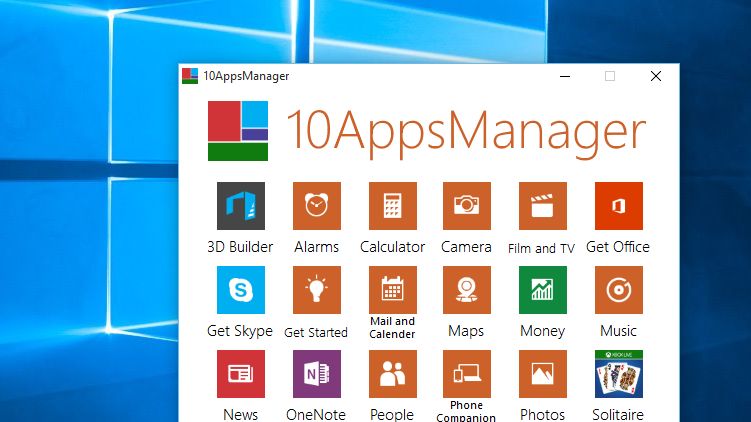Image resolution: width=751 pixels, height=422 pixels.
Task: Click the 3D Builder app icon
Action: pyautogui.click(x=240, y=206)
